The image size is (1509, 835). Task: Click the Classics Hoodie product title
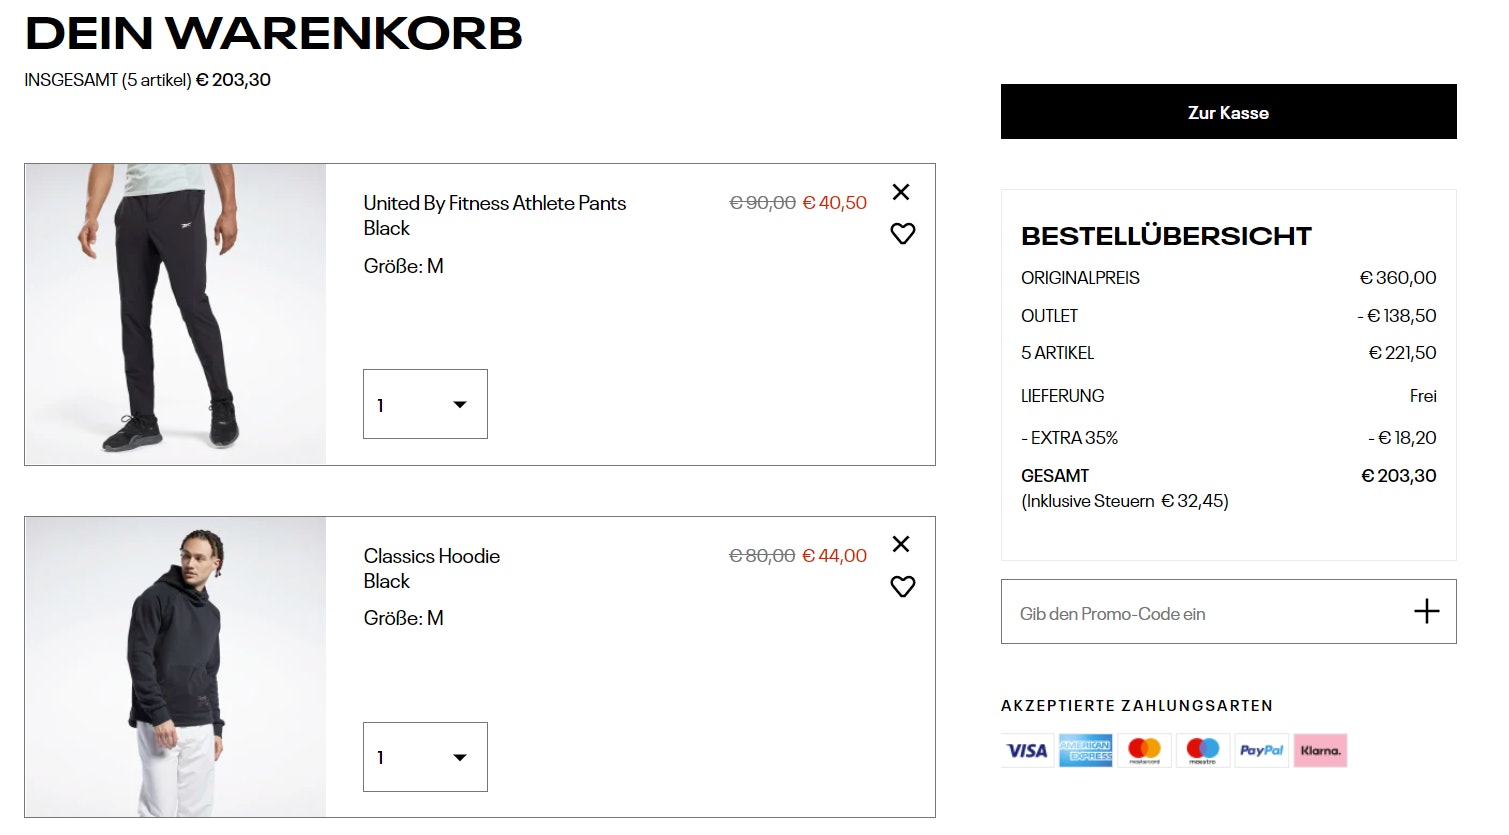coord(431,556)
